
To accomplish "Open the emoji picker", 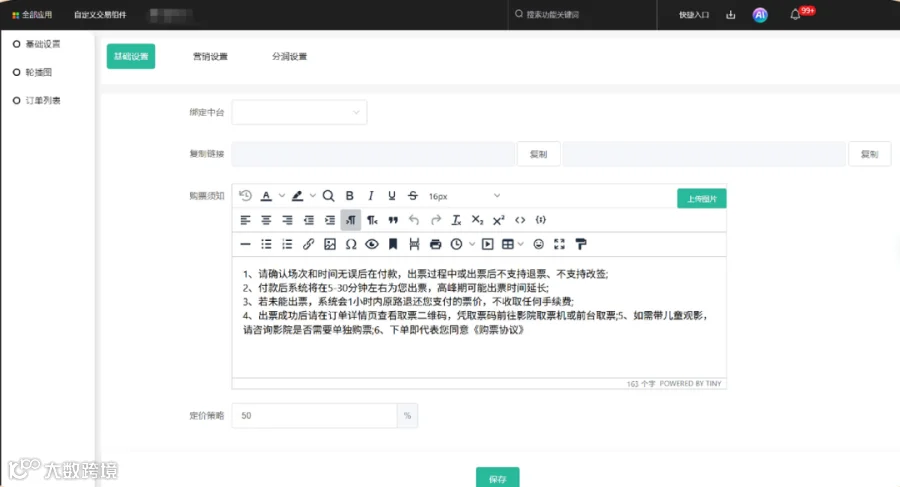I will (x=538, y=244).
